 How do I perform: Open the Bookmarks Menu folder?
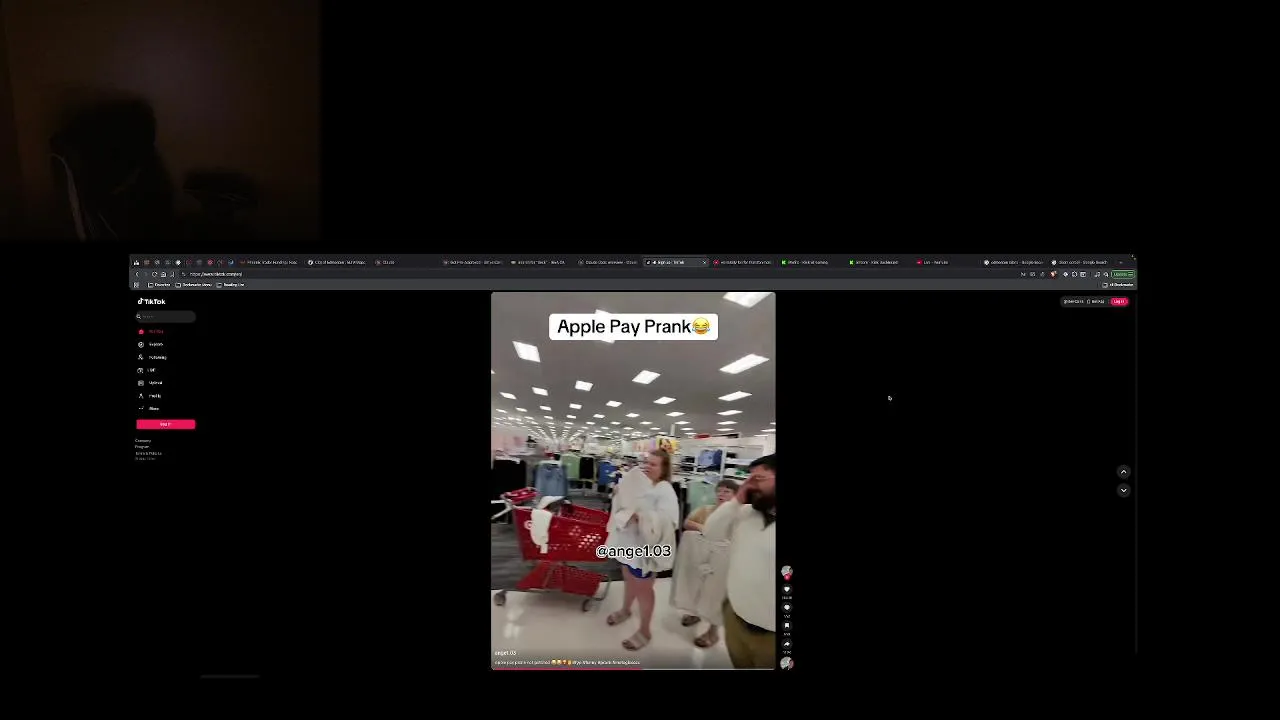pos(194,285)
